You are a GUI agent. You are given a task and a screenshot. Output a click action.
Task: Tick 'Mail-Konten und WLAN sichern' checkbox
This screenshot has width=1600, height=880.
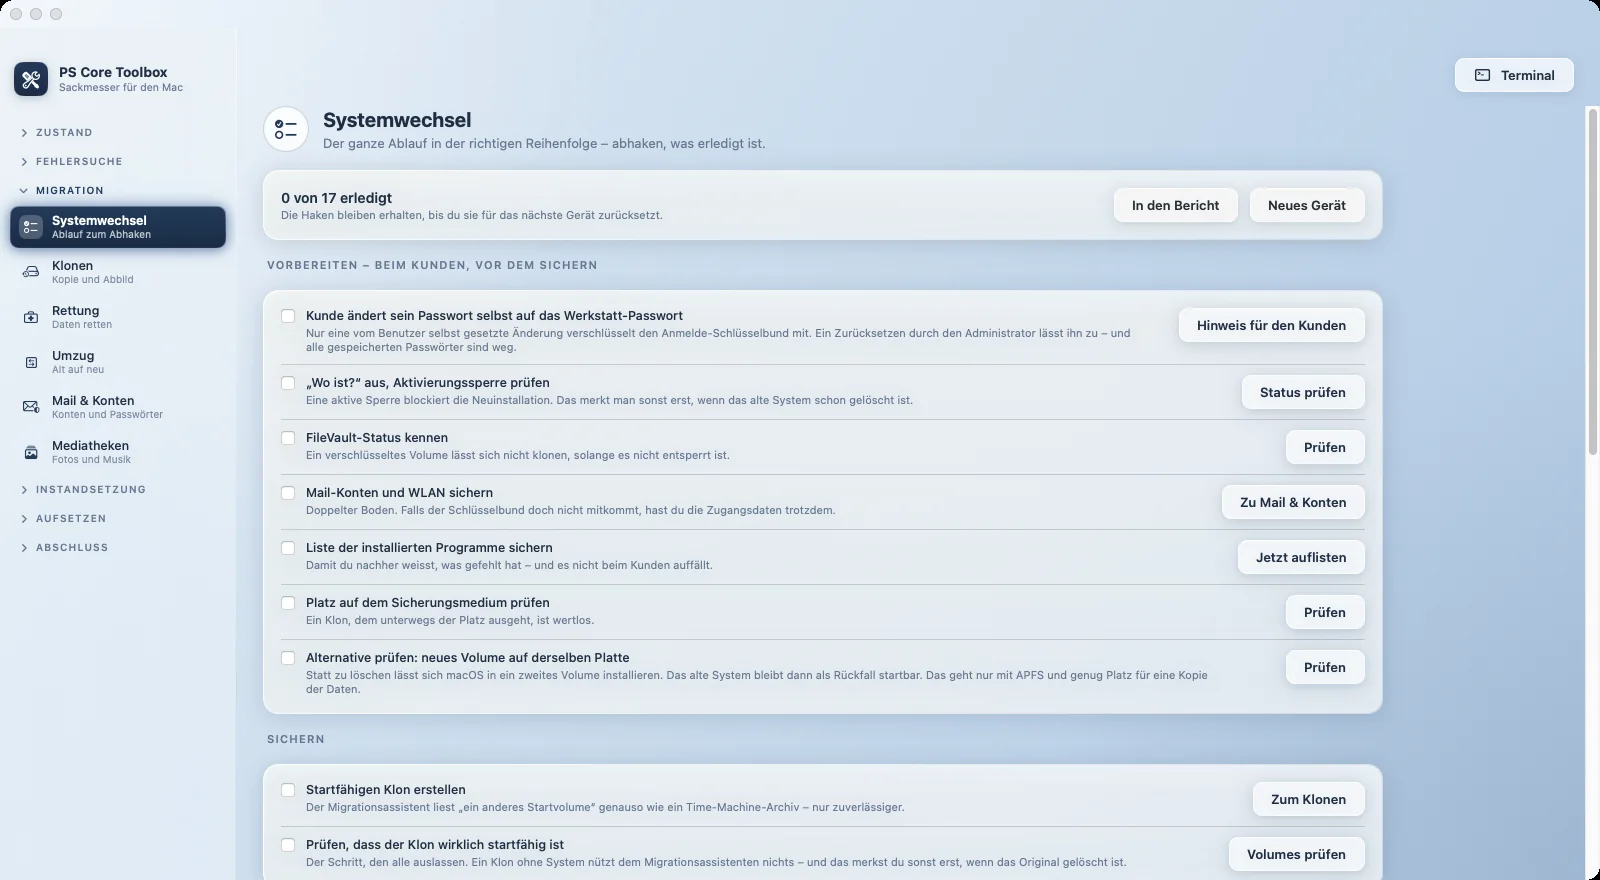click(288, 493)
